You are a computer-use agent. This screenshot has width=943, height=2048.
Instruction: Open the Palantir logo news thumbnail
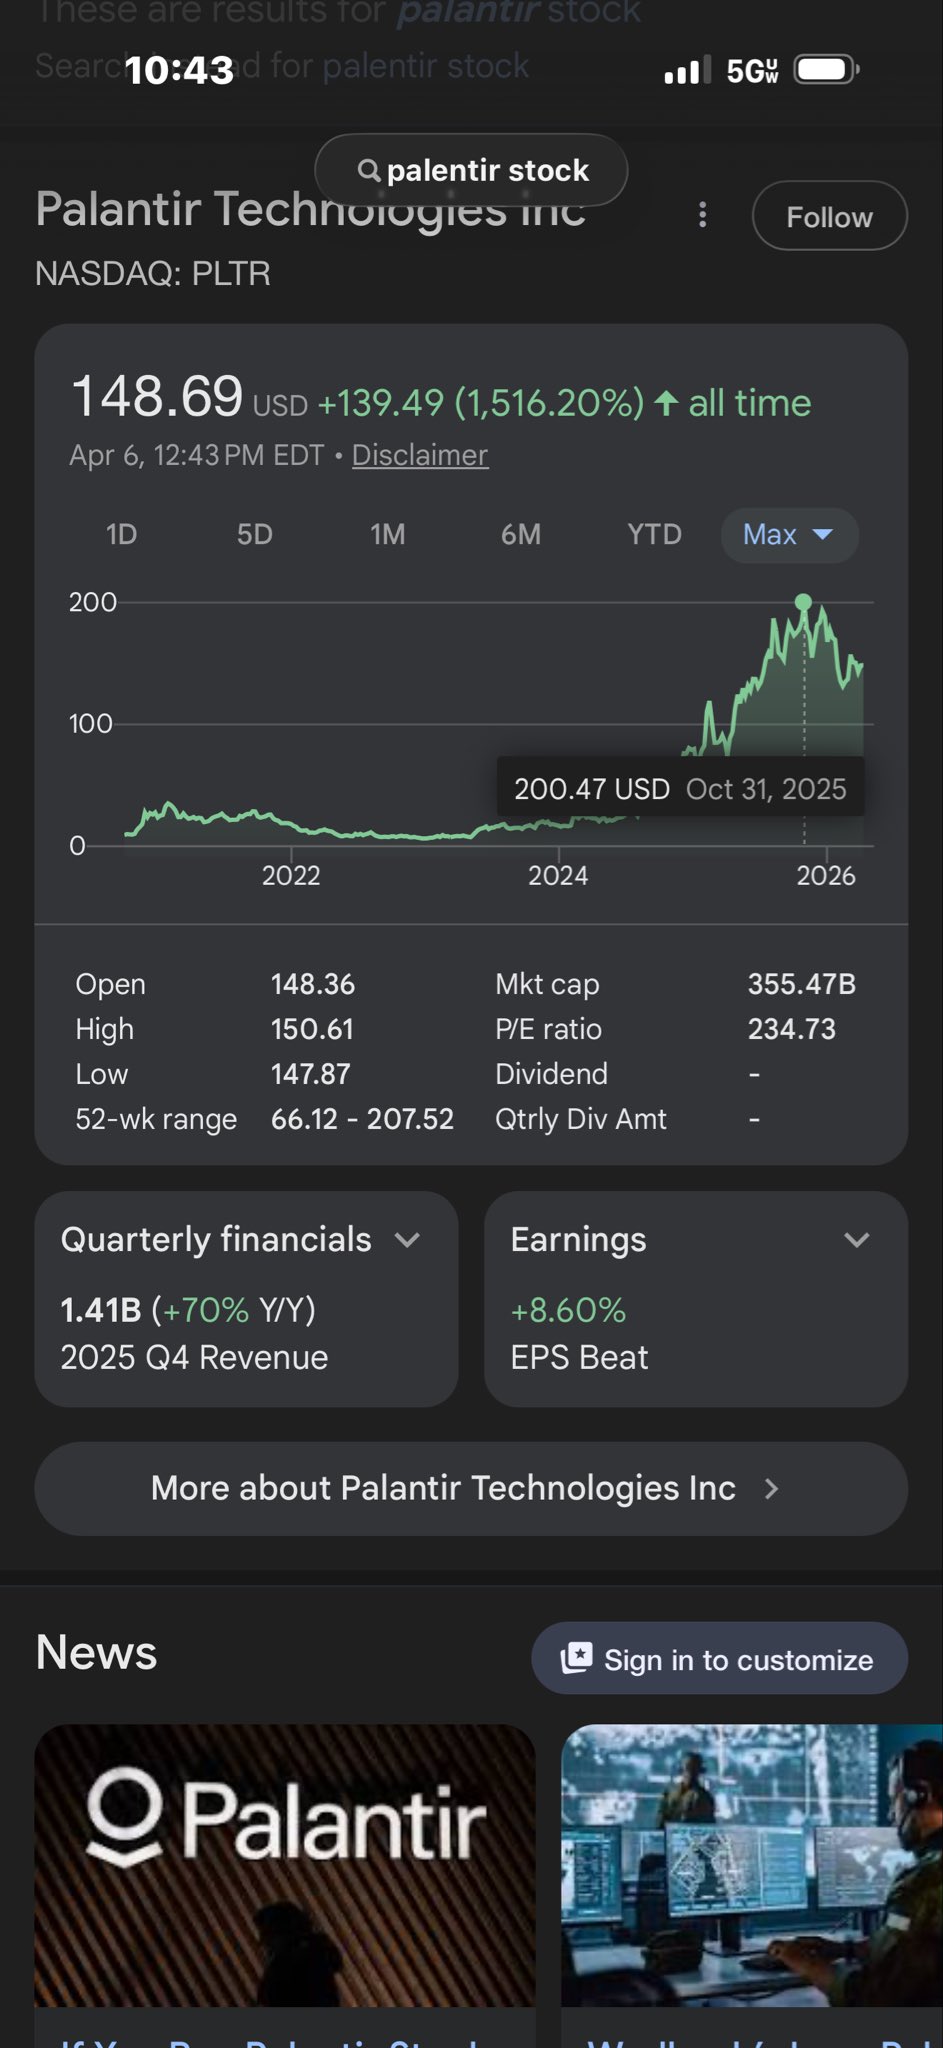pos(285,1864)
